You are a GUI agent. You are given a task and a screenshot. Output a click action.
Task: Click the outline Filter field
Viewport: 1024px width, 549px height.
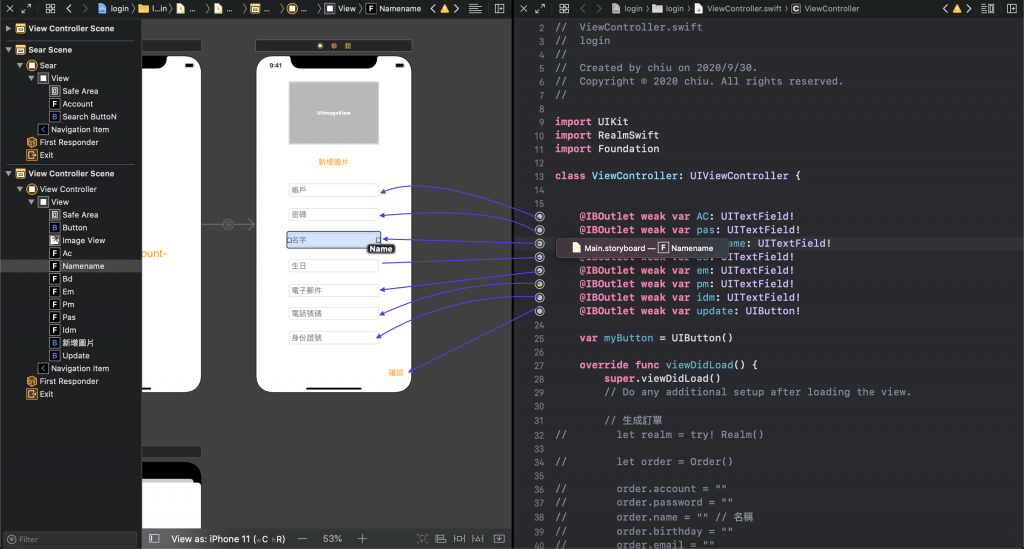pos(71,539)
